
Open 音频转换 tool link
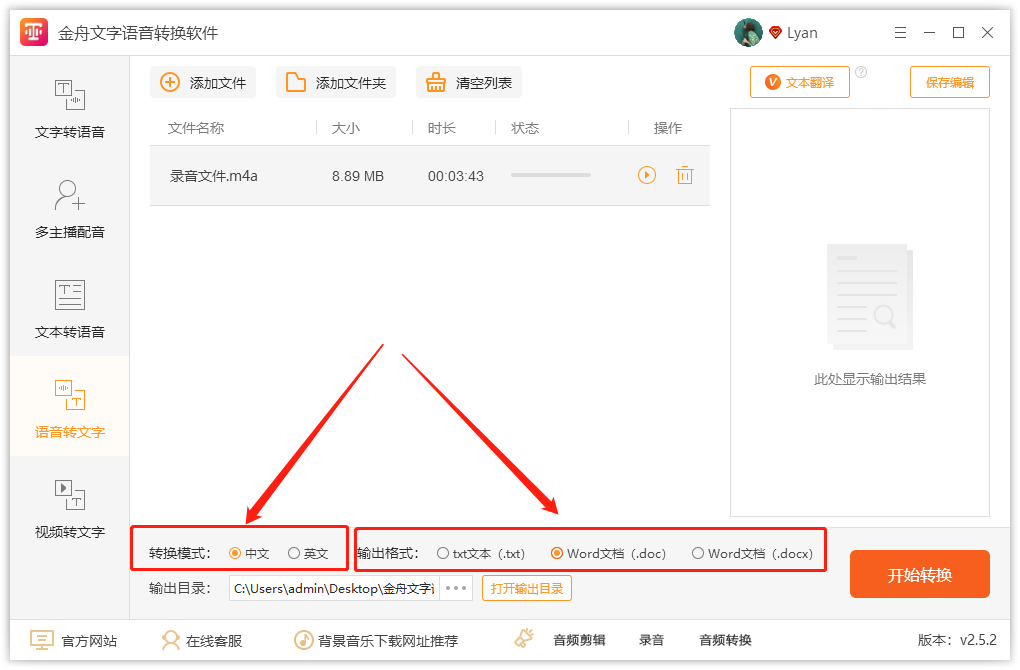coord(725,640)
